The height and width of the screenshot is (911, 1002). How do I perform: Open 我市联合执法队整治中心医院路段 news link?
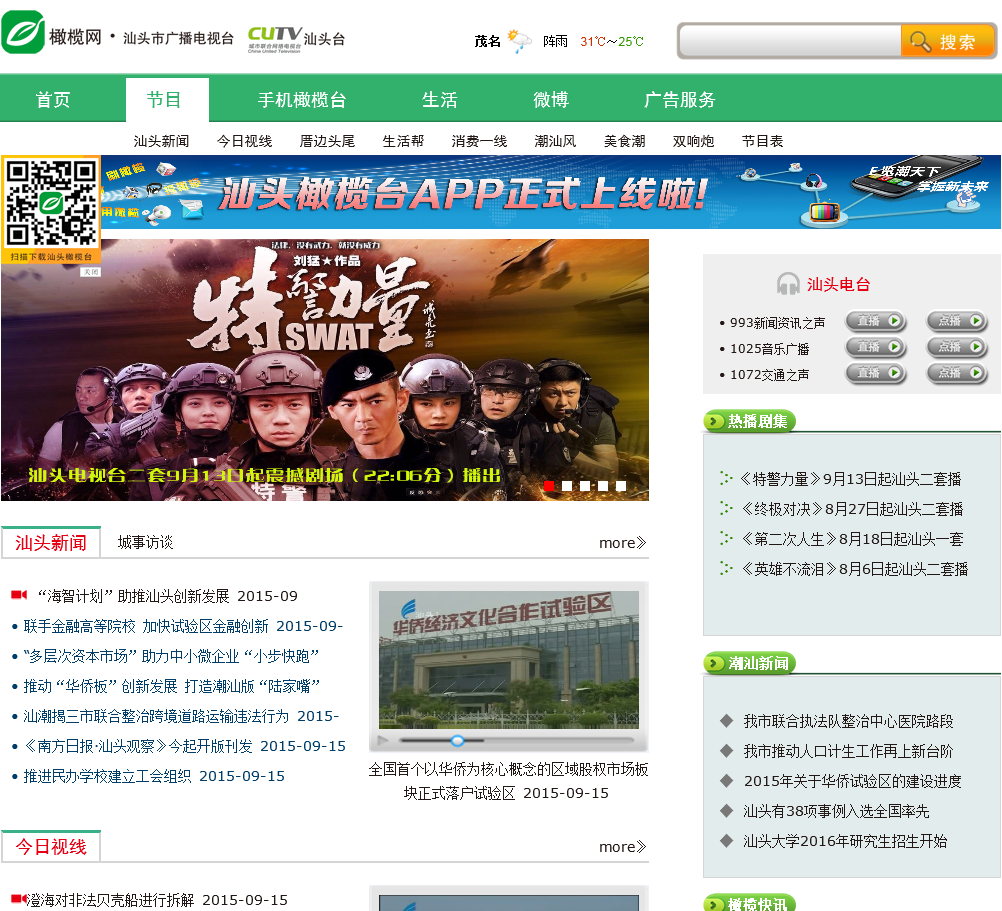point(848,721)
